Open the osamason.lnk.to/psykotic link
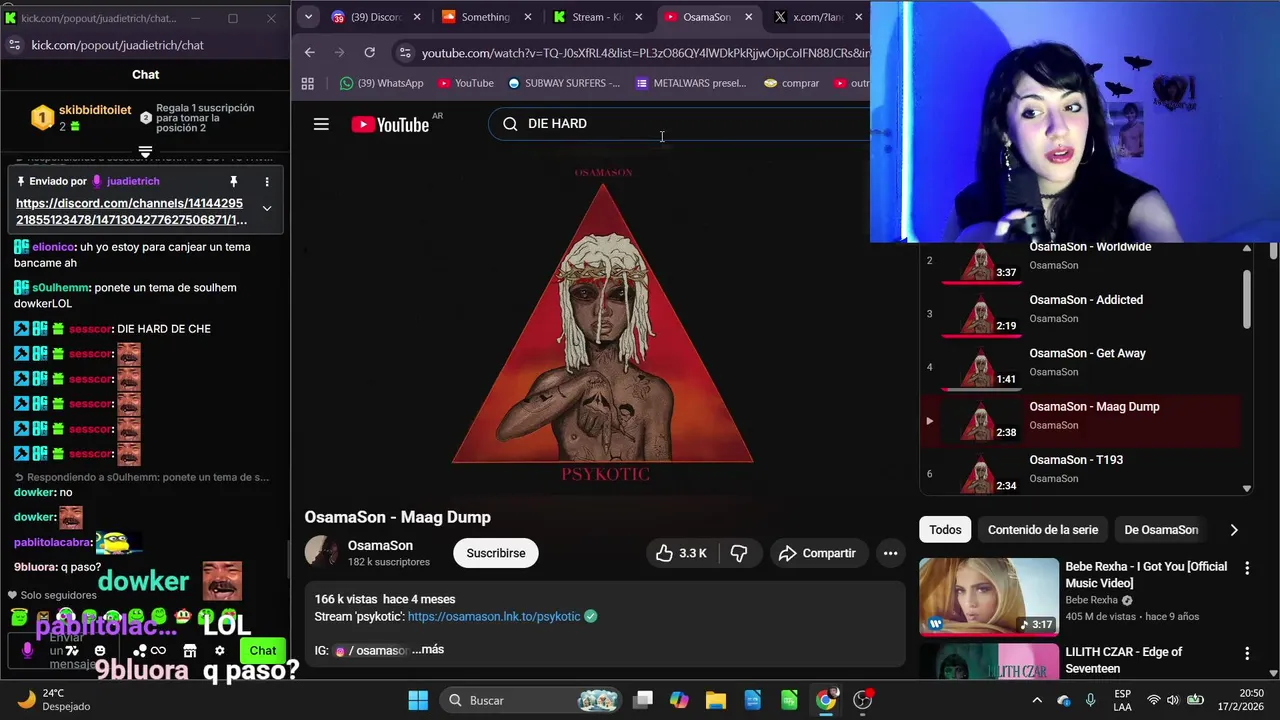 click(494, 617)
